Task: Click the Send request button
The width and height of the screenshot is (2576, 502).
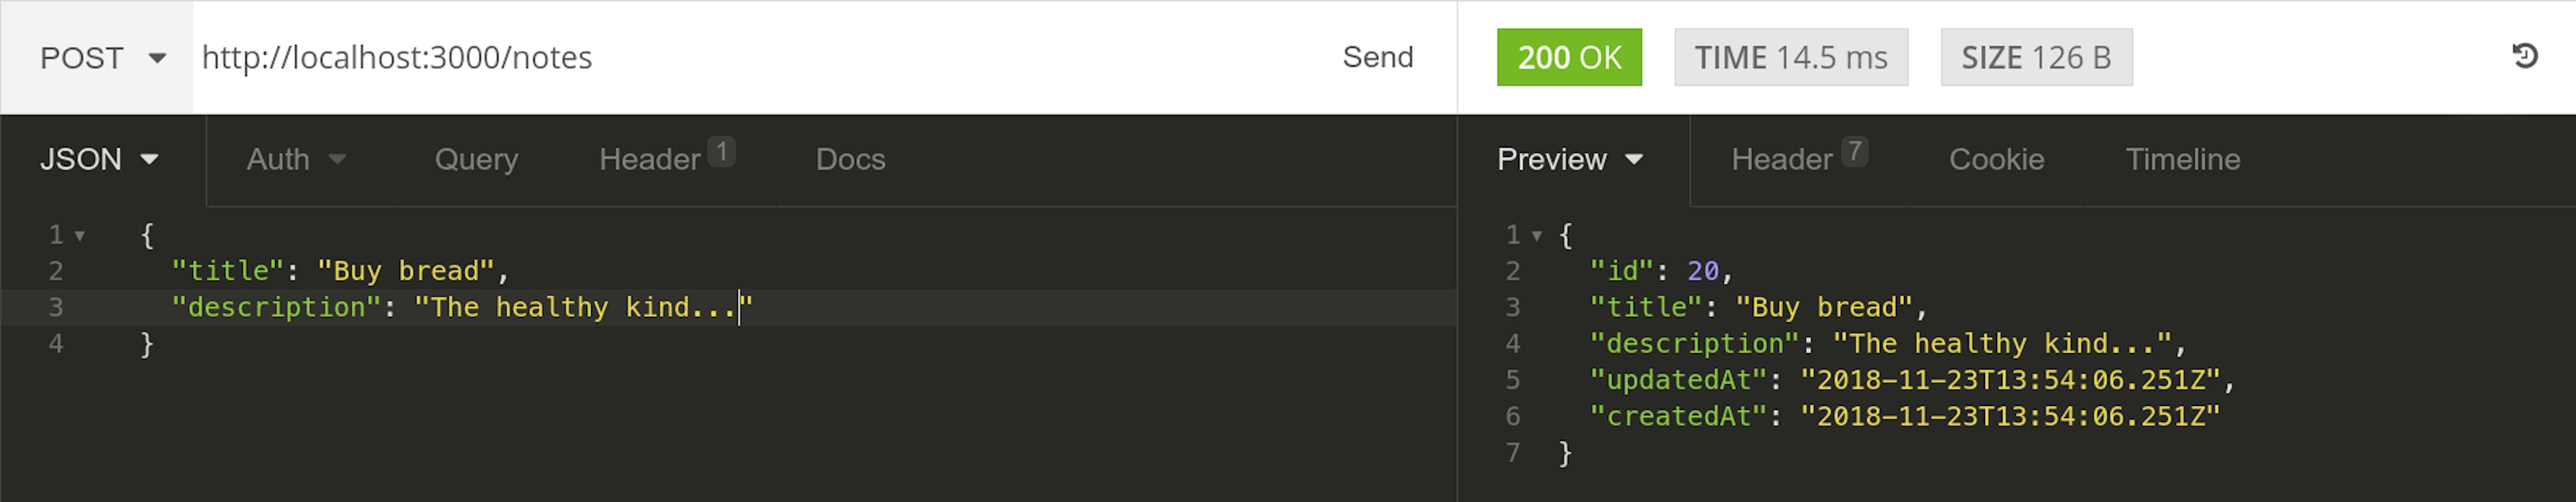Action: [1377, 57]
